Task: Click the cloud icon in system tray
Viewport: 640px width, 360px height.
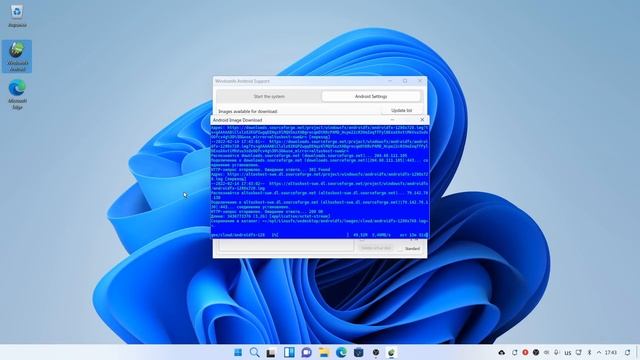Action: [502, 352]
